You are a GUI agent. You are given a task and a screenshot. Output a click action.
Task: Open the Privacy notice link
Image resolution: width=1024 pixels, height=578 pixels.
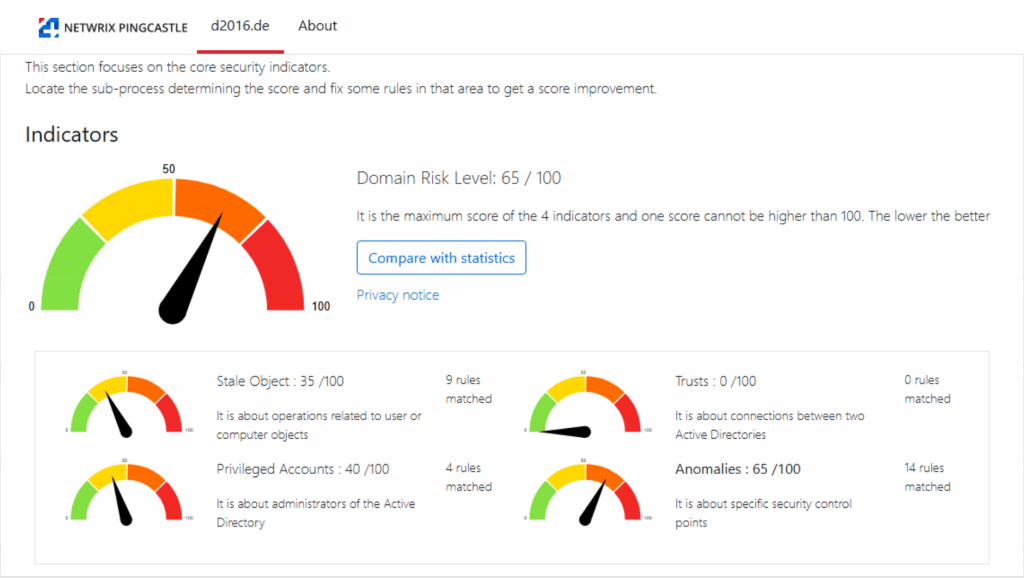(x=397, y=295)
